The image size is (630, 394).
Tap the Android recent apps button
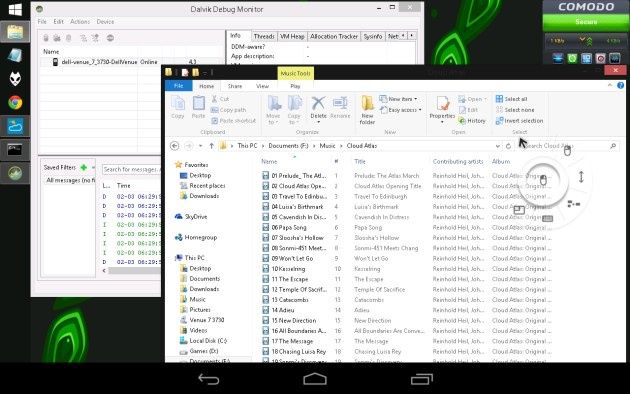421,379
